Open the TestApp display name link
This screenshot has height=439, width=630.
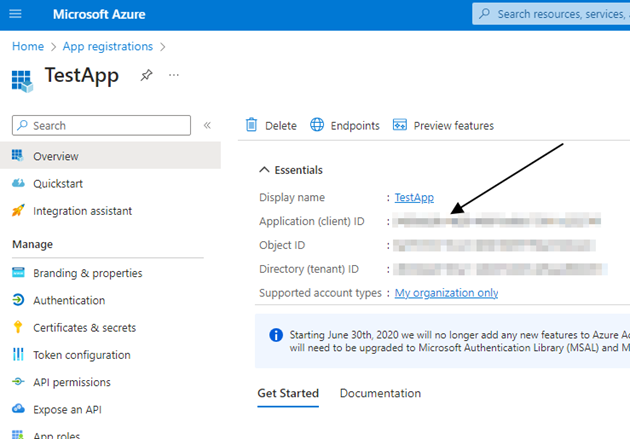414,198
